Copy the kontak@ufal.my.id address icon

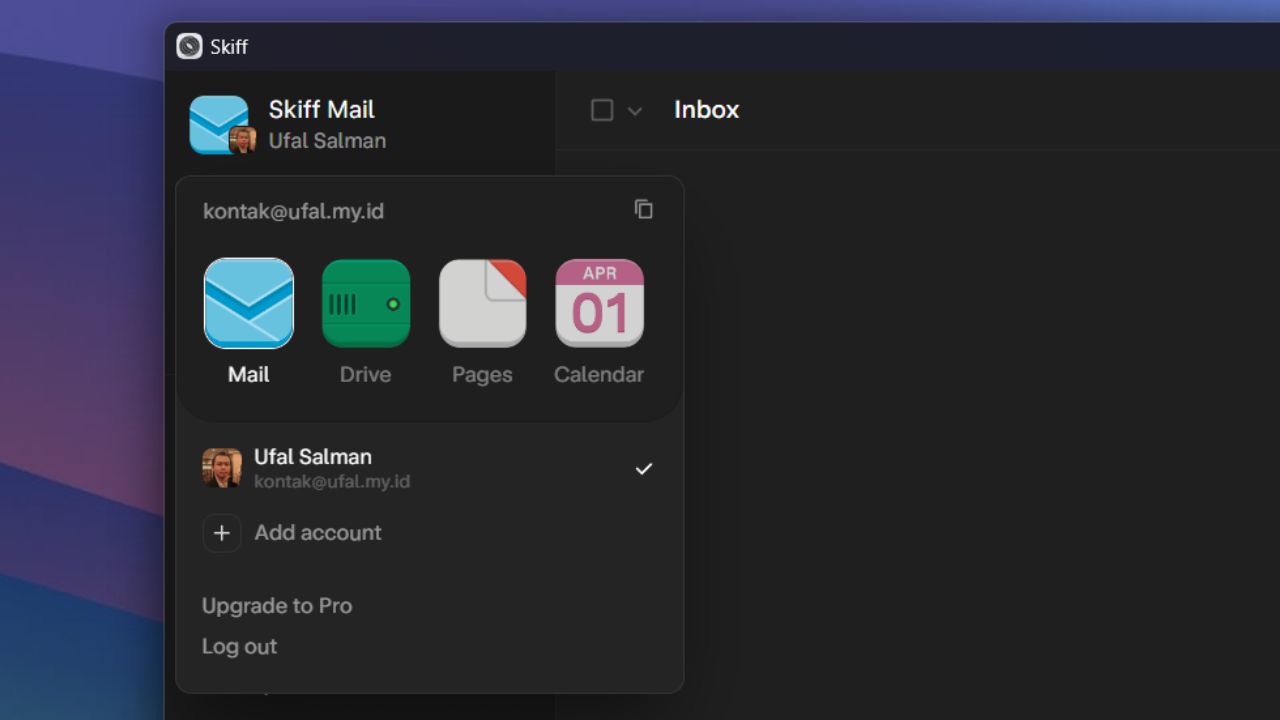coord(644,209)
